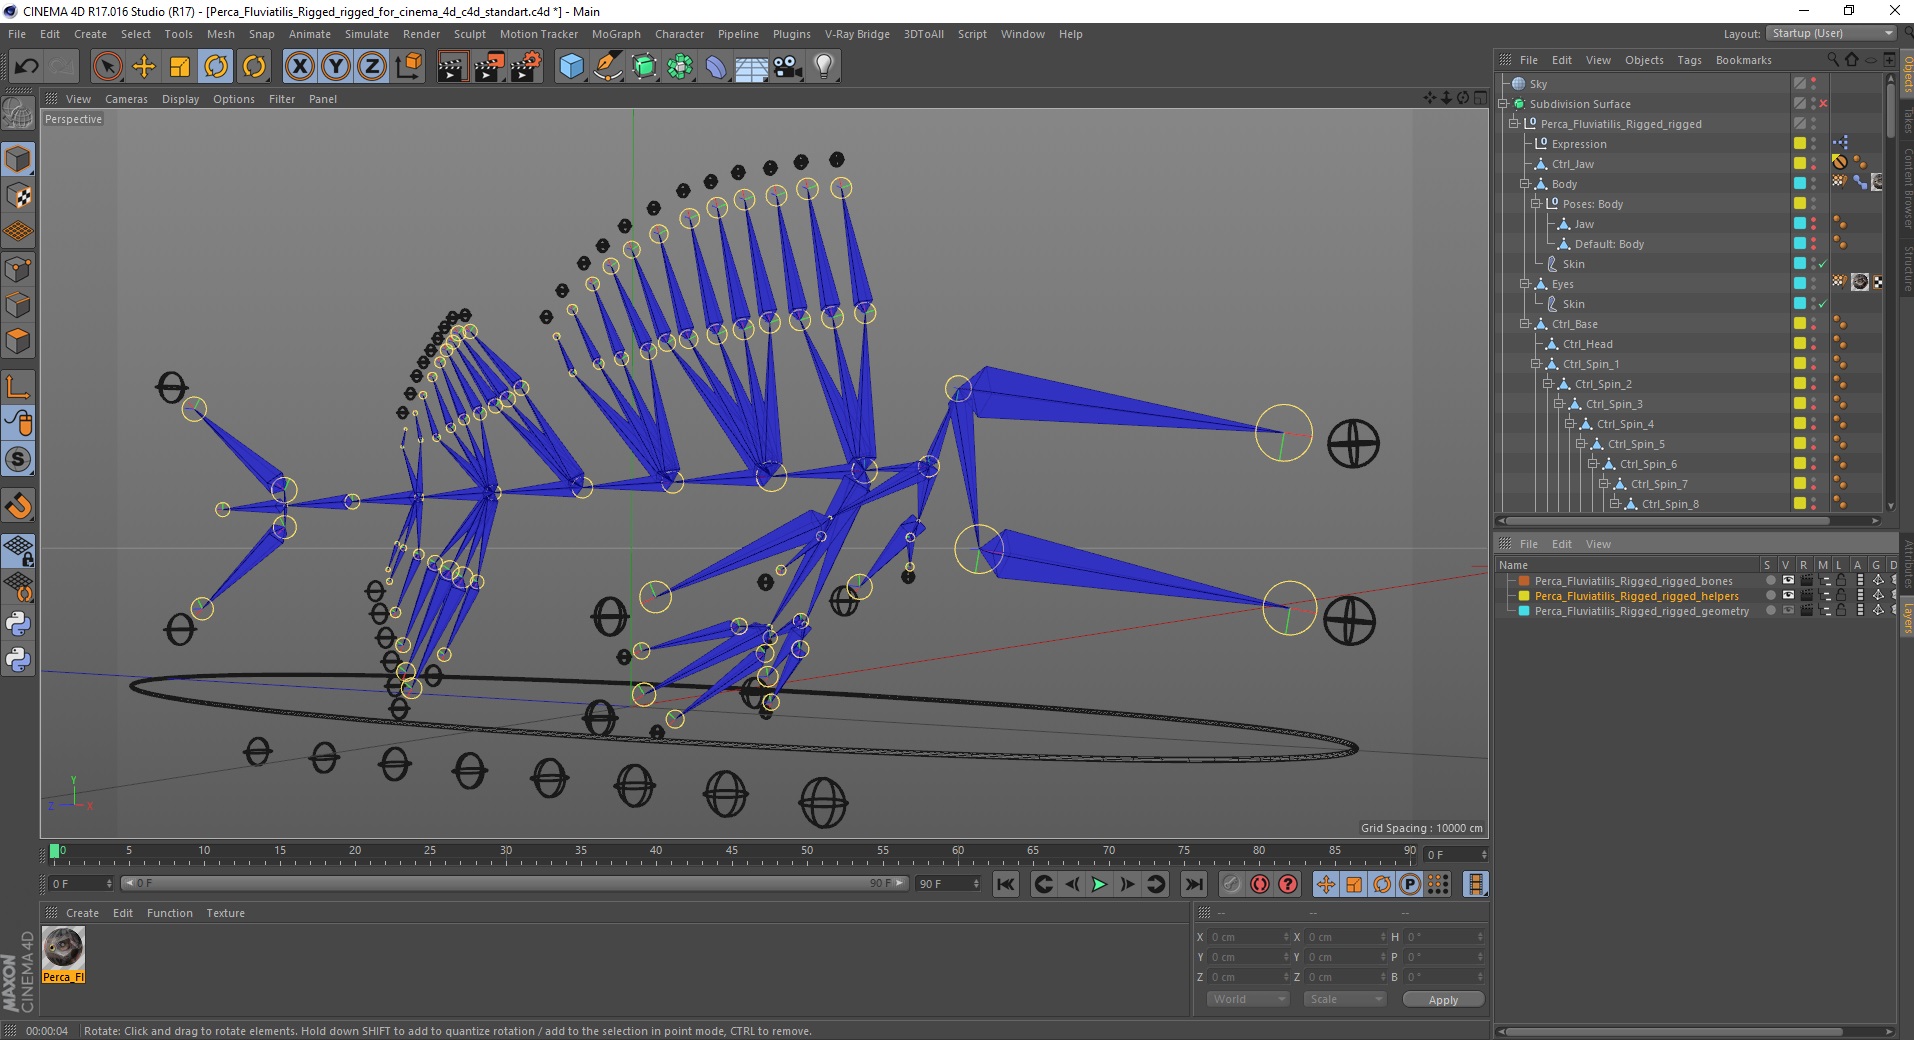1914x1040 pixels.
Task: Toggle Sky object visibility dots
Action: tap(1813, 84)
